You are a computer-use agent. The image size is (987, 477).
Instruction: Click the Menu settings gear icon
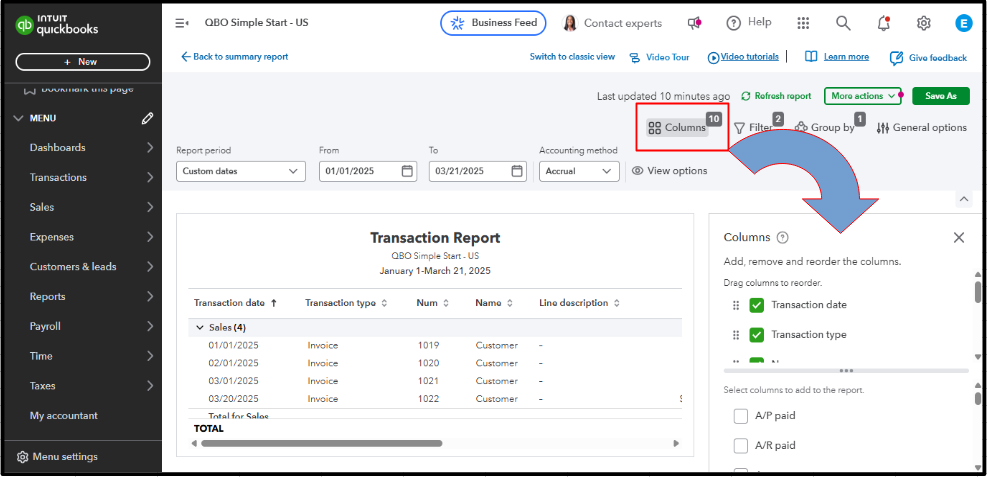click(23, 457)
